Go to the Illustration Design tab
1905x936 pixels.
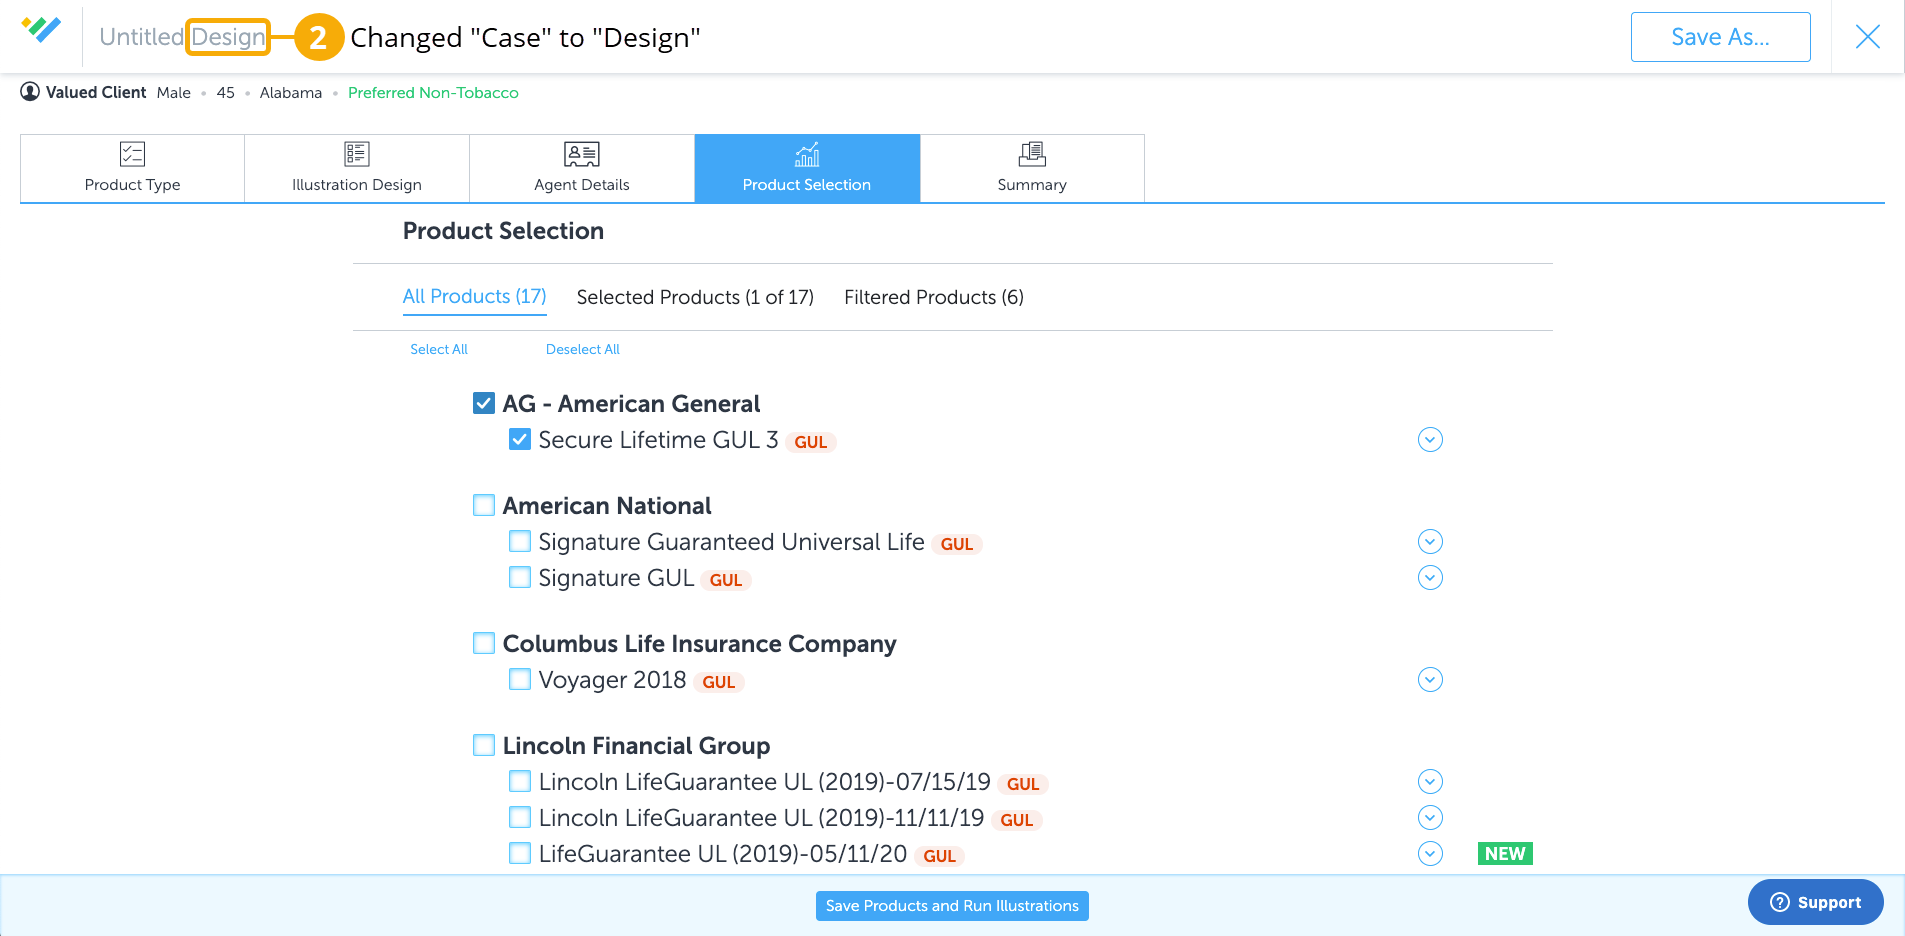(357, 168)
